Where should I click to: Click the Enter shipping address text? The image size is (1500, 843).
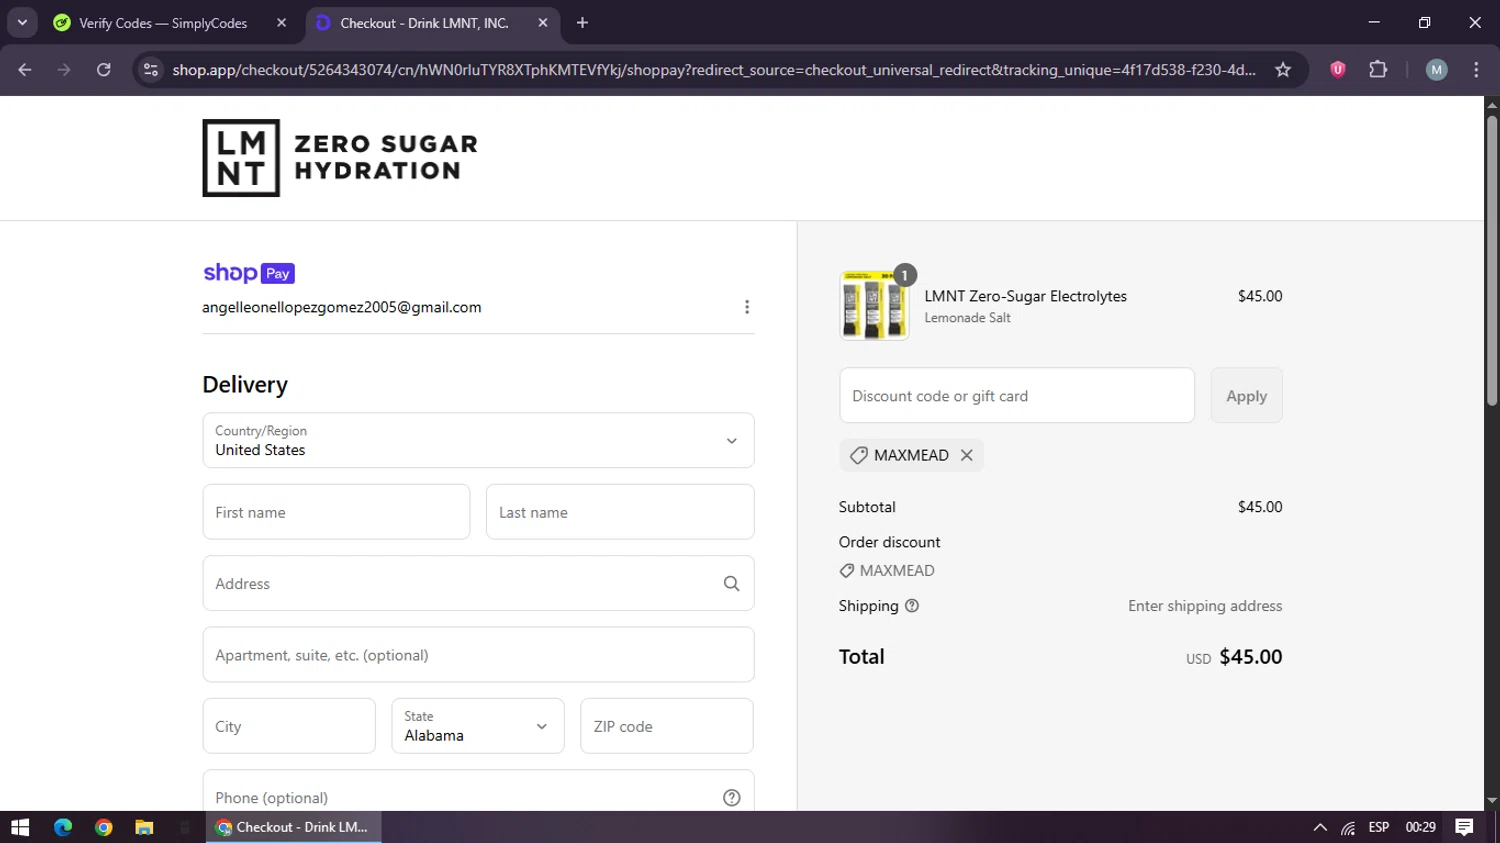tap(1205, 606)
